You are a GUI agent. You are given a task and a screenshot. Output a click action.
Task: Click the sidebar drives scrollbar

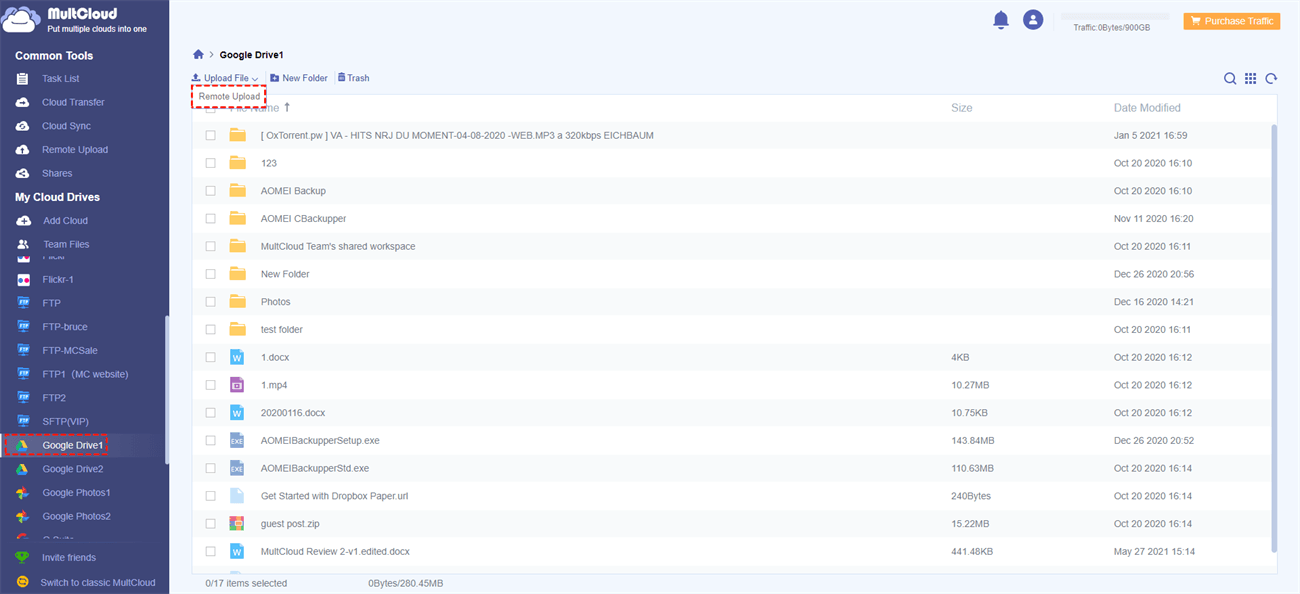coord(166,390)
